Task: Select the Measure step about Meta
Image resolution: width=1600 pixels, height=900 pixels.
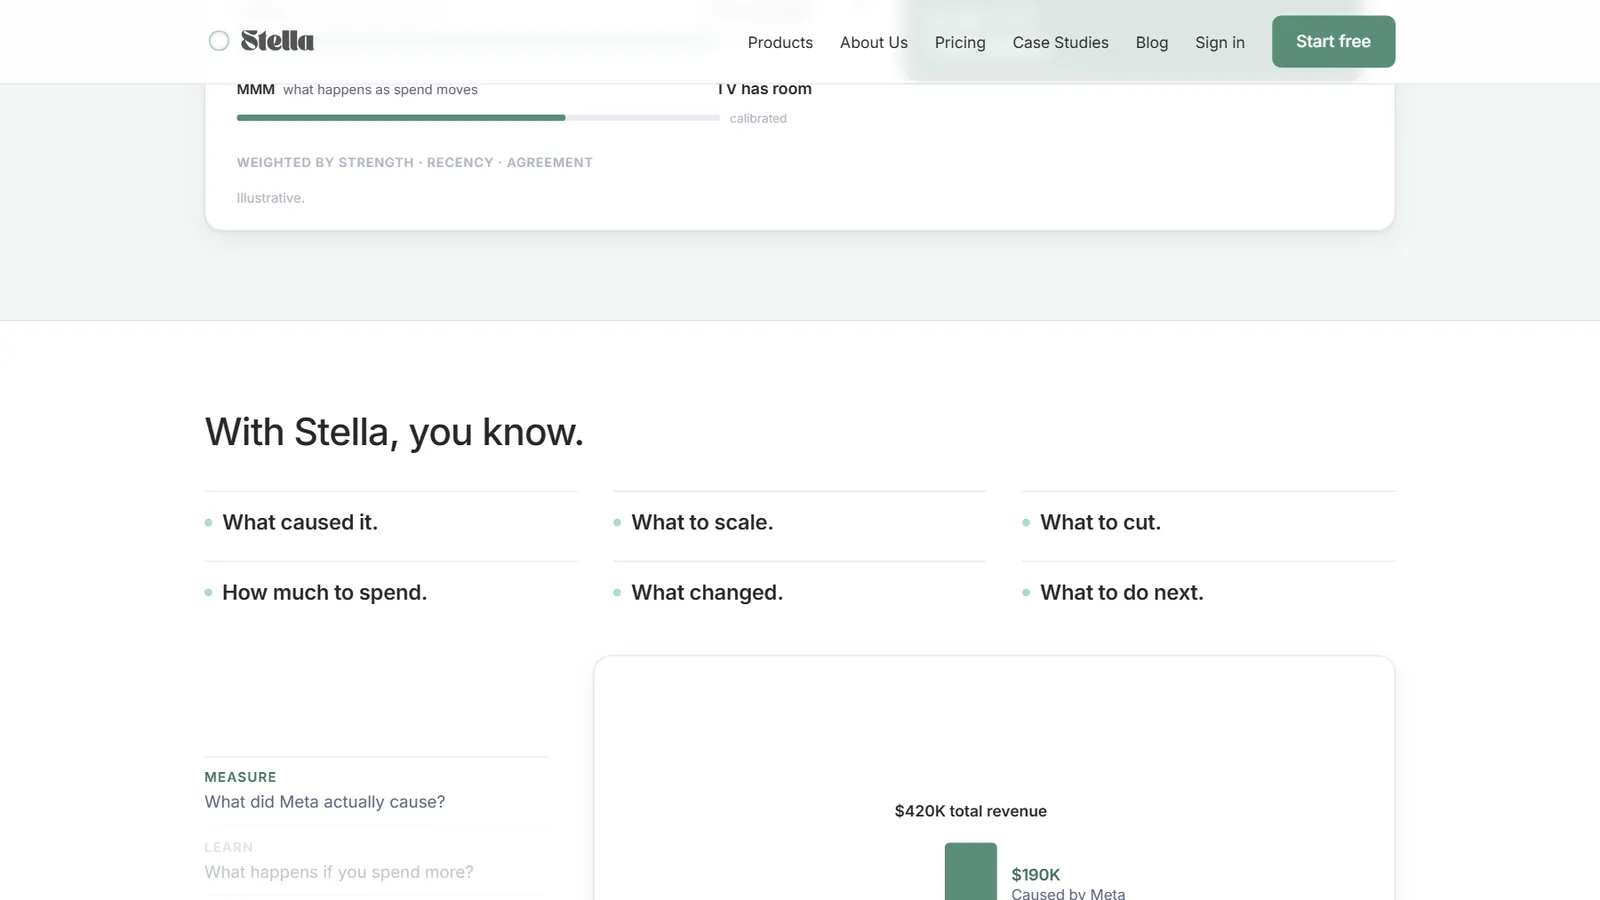Action: point(376,790)
